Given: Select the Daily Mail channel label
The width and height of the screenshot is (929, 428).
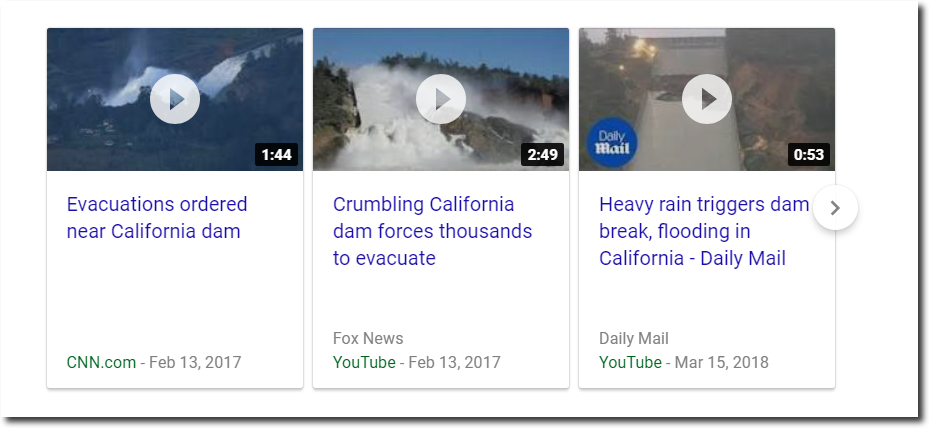Looking at the screenshot, I should [x=634, y=338].
